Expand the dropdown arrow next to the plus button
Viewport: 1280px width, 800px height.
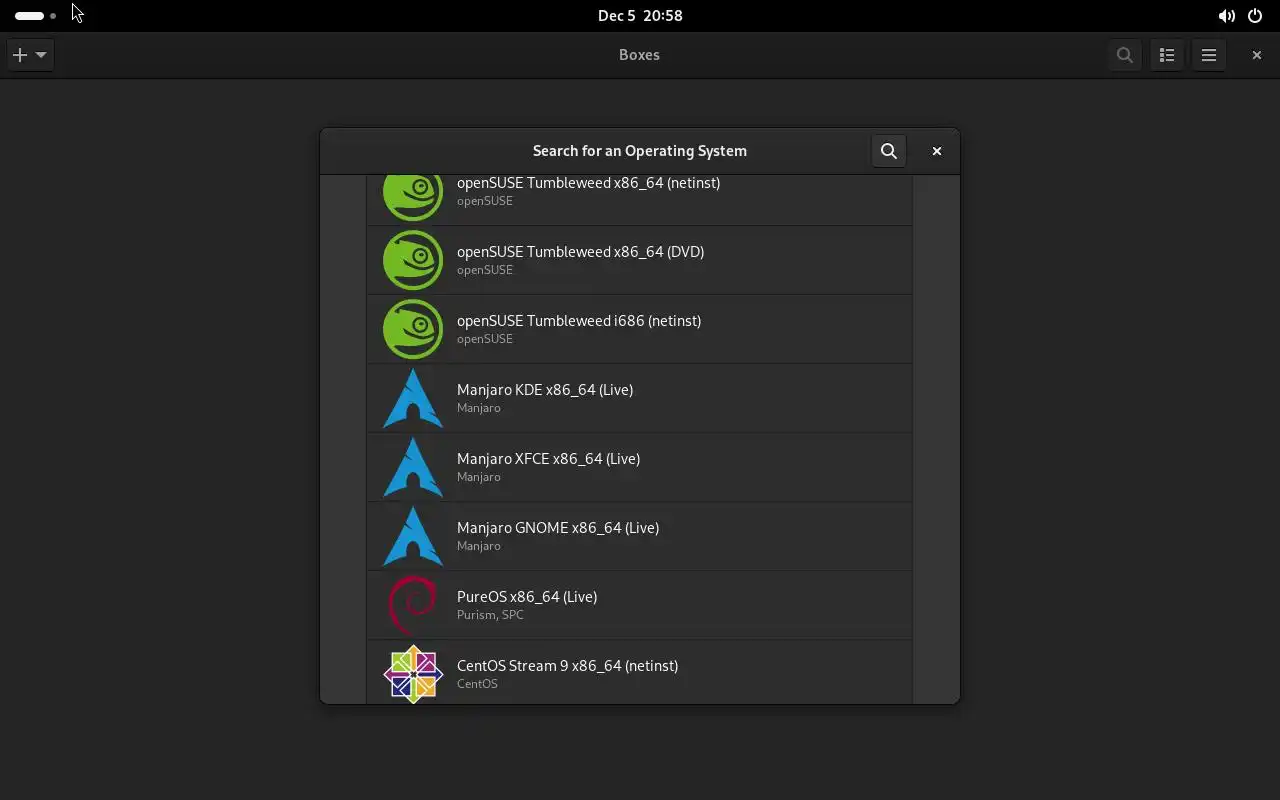point(41,55)
